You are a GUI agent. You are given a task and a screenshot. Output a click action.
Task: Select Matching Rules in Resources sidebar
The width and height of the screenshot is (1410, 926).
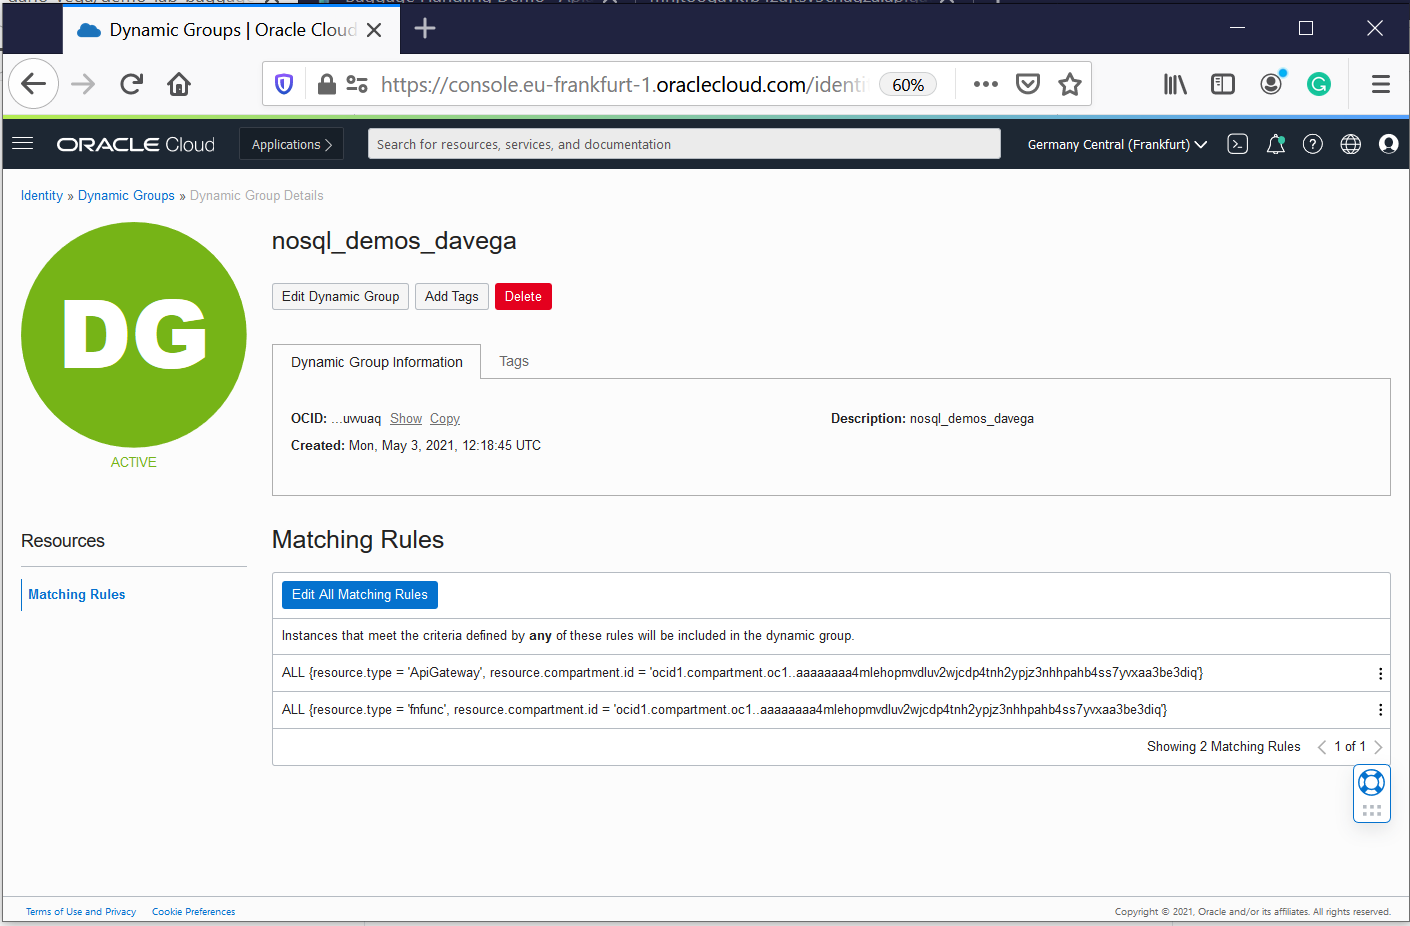[77, 594]
